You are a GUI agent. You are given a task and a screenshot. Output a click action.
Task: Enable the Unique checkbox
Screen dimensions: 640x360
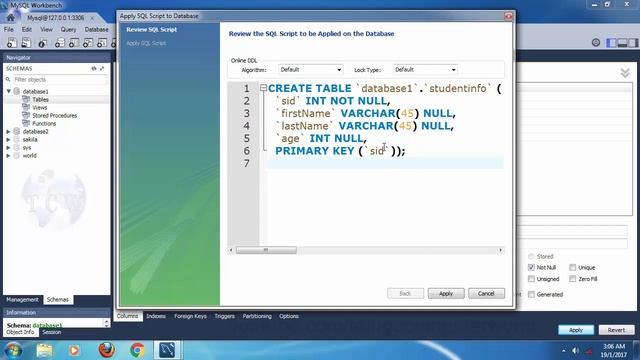[x=573, y=267]
